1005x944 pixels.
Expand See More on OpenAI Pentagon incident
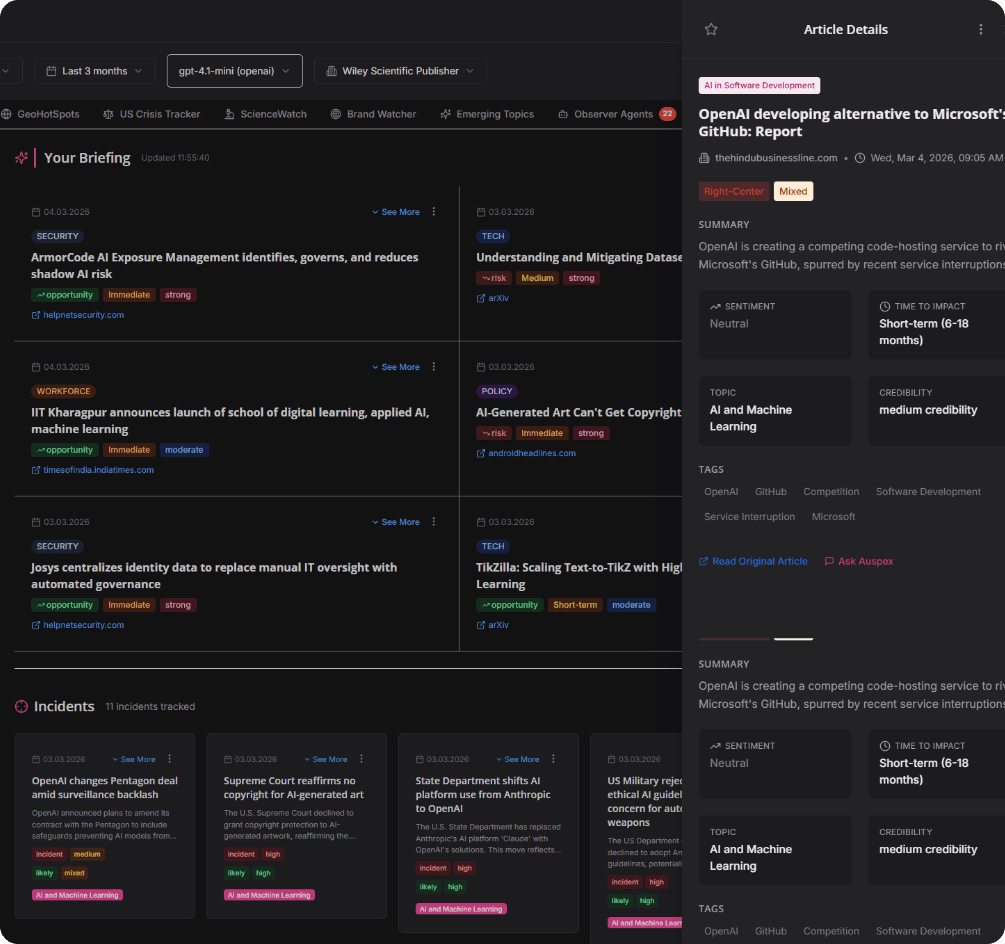click(134, 759)
